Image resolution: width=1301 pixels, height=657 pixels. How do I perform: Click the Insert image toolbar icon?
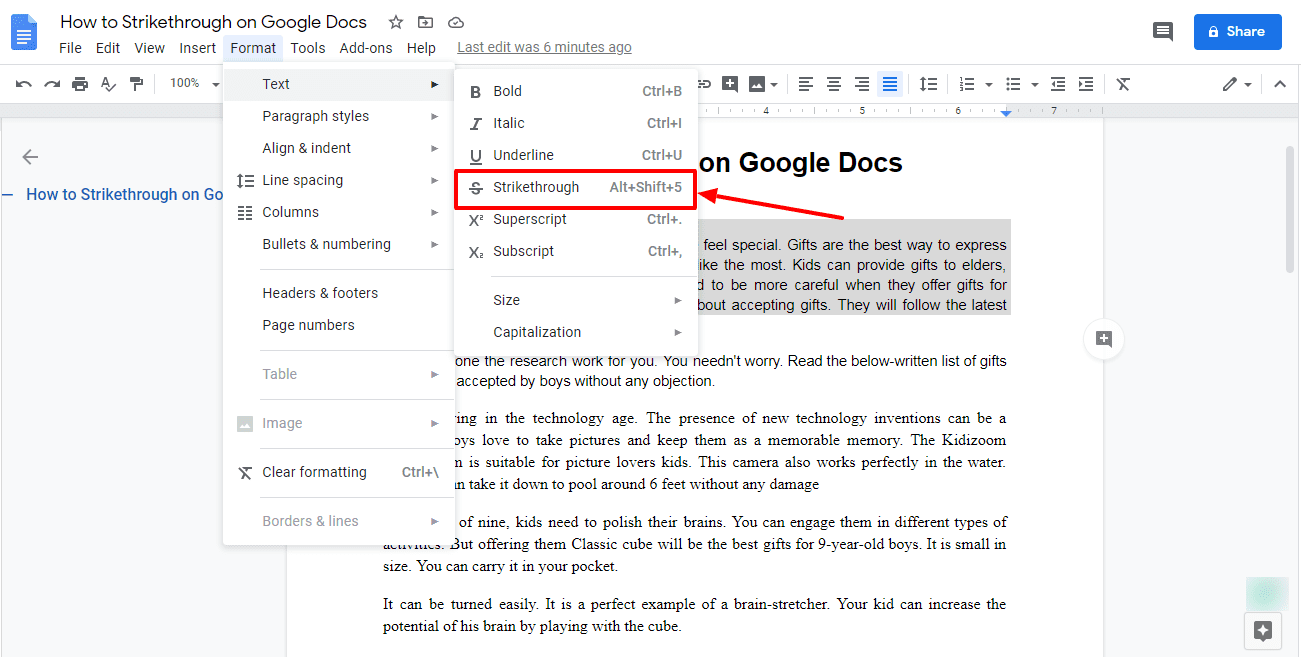[757, 84]
